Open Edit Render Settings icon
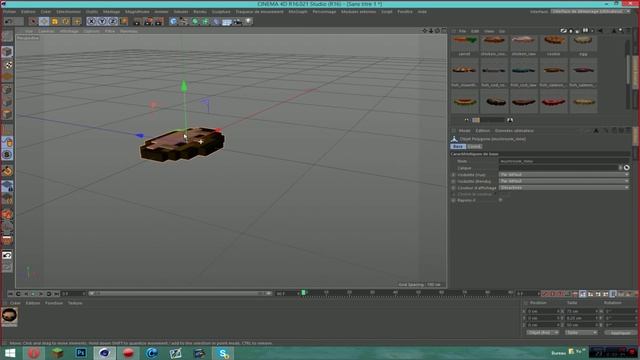640x360 pixels. 159,21
